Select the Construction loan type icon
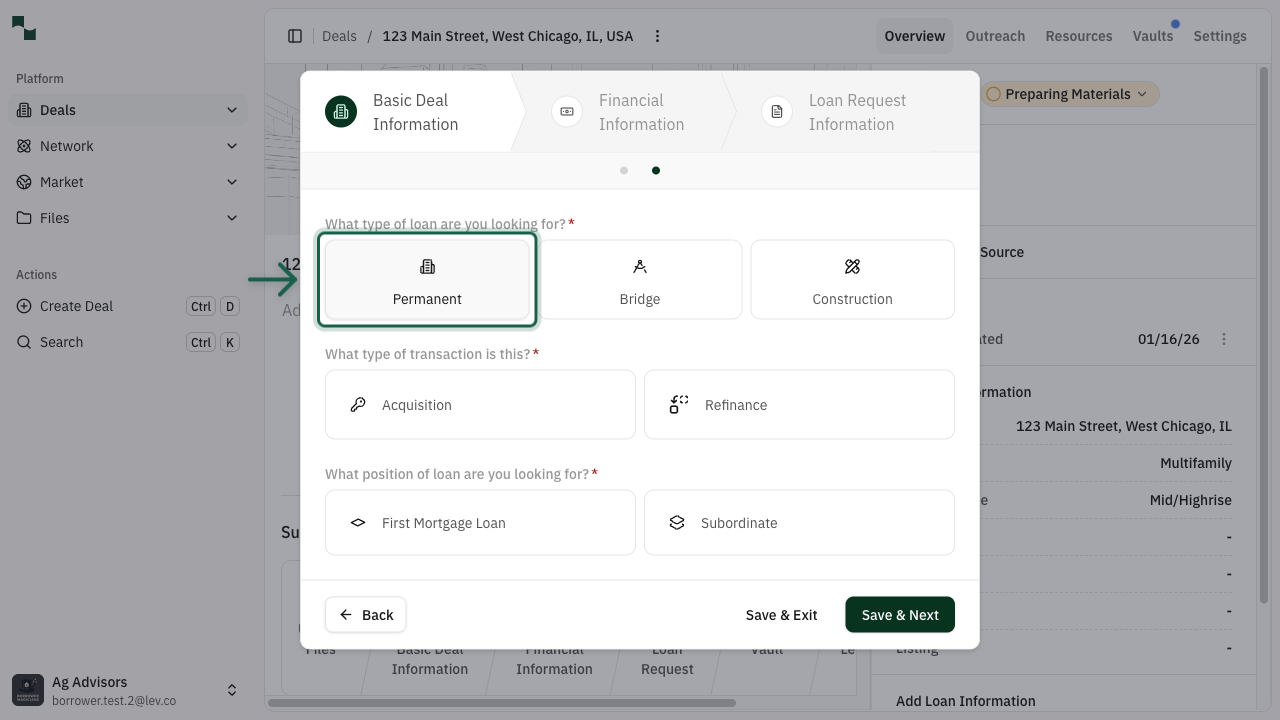This screenshot has width=1280, height=720. coord(852,266)
